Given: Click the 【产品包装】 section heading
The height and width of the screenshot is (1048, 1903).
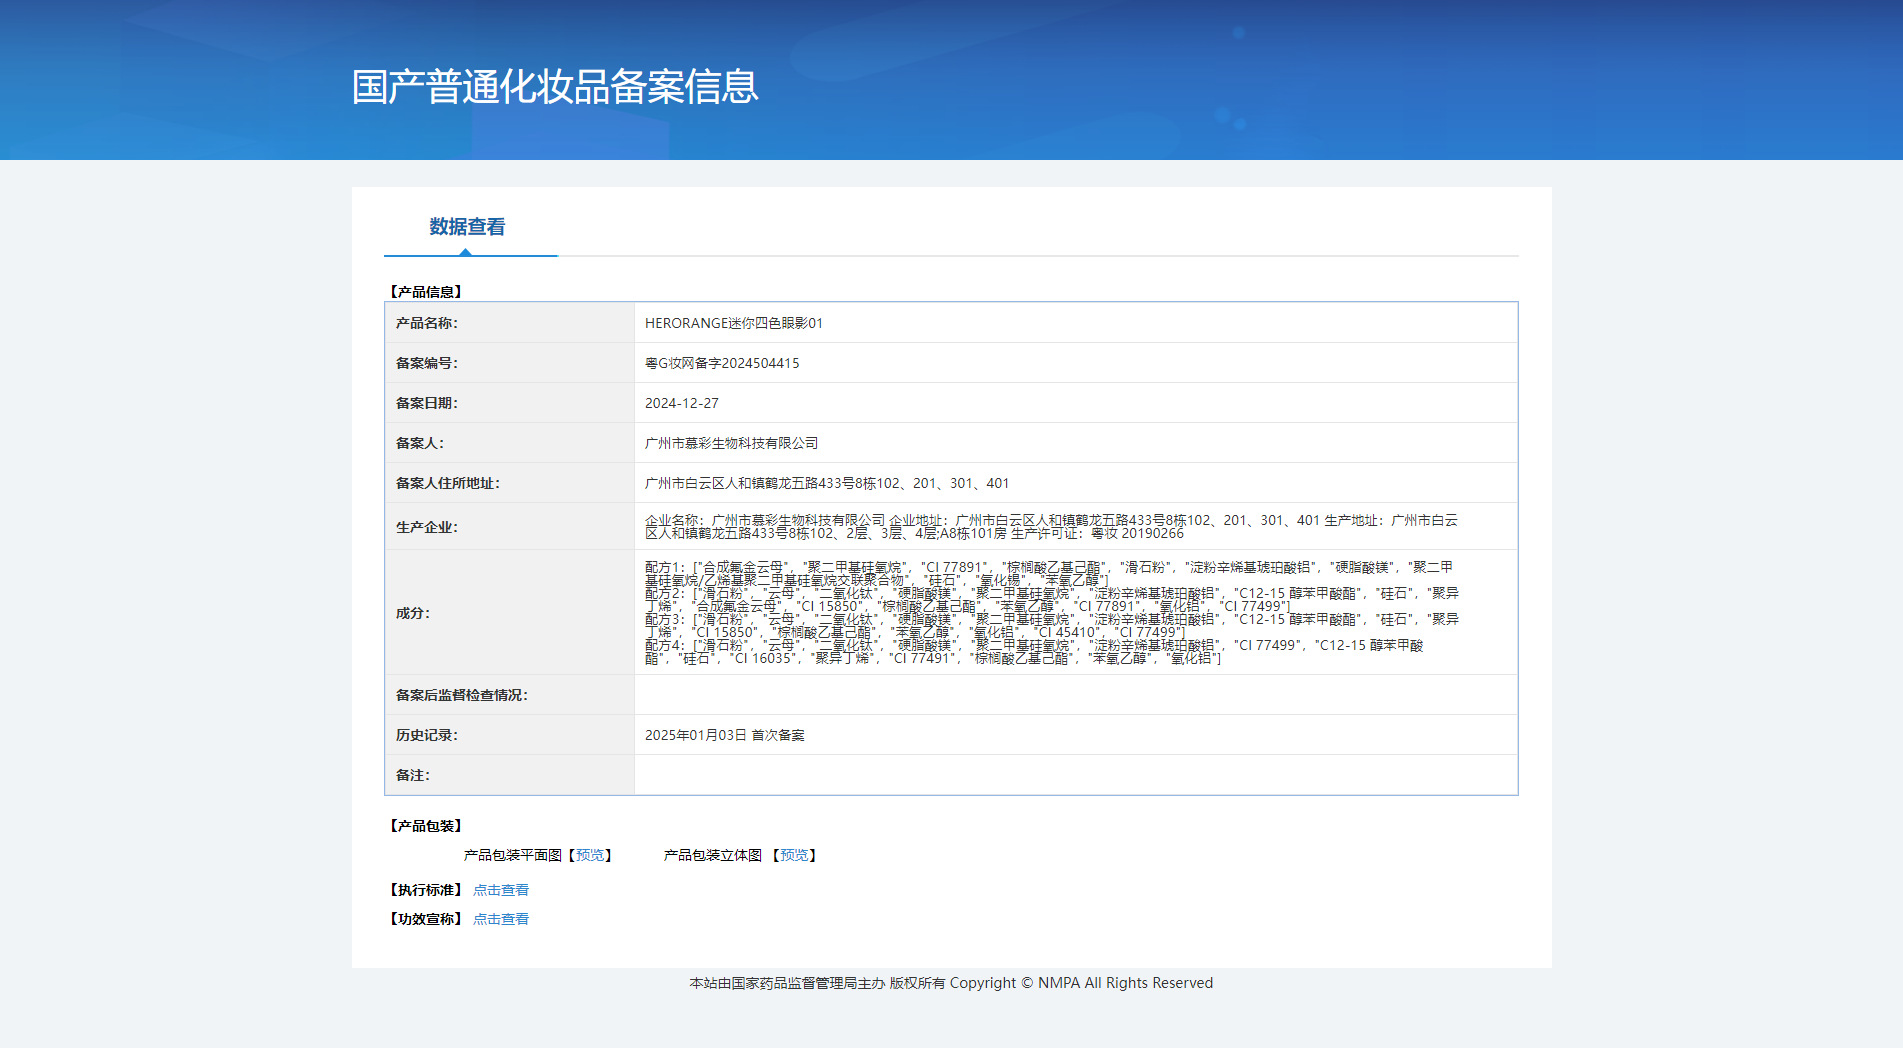Looking at the screenshot, I should point(425,826).
